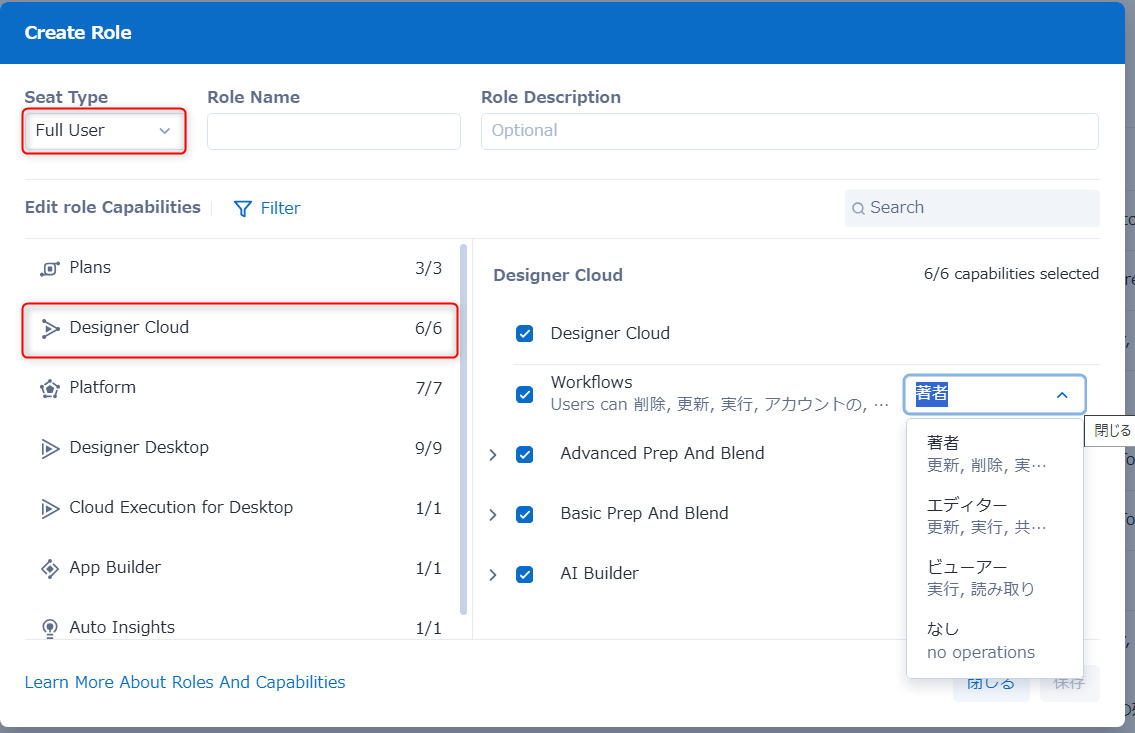The width and height of the screenshot is (1135, 733).
Task: Uncheck the Workflows checkbox
Action: [x=525, y=394]
